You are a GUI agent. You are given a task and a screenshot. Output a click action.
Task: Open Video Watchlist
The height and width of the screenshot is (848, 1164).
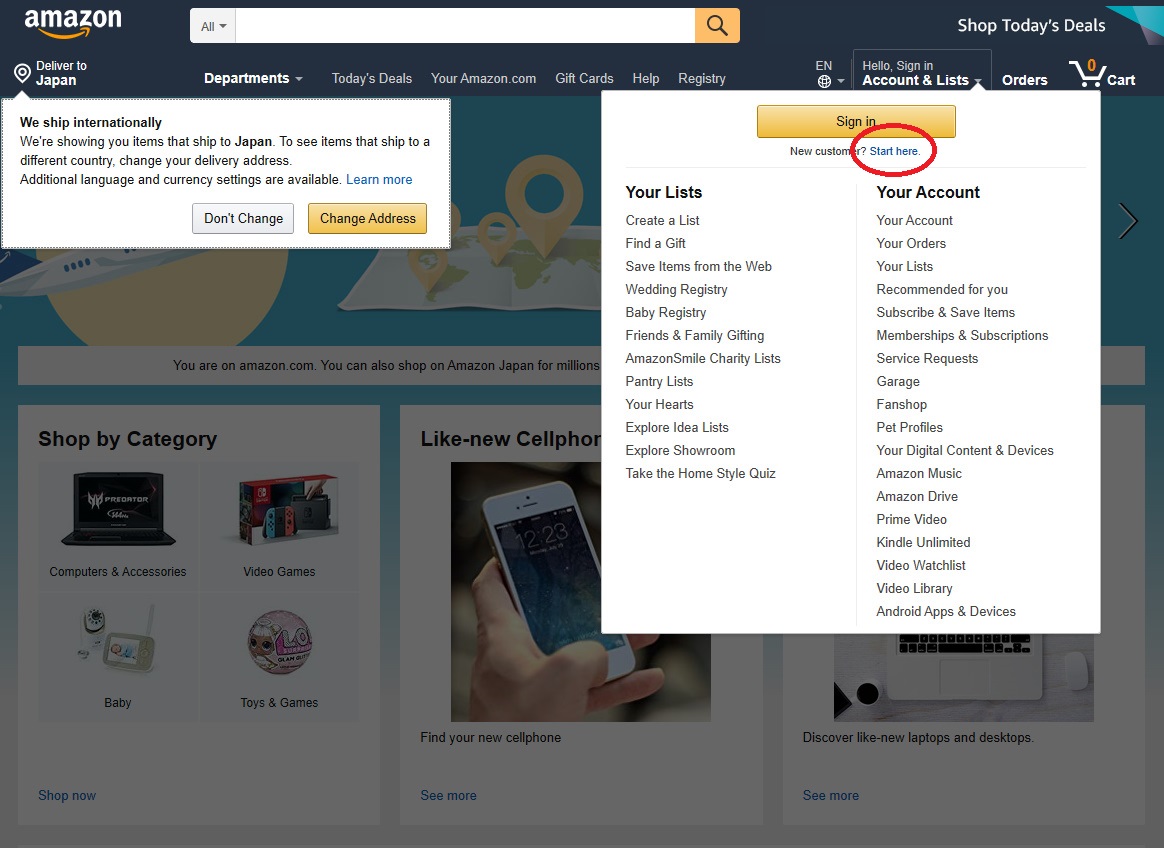point(921,566)
